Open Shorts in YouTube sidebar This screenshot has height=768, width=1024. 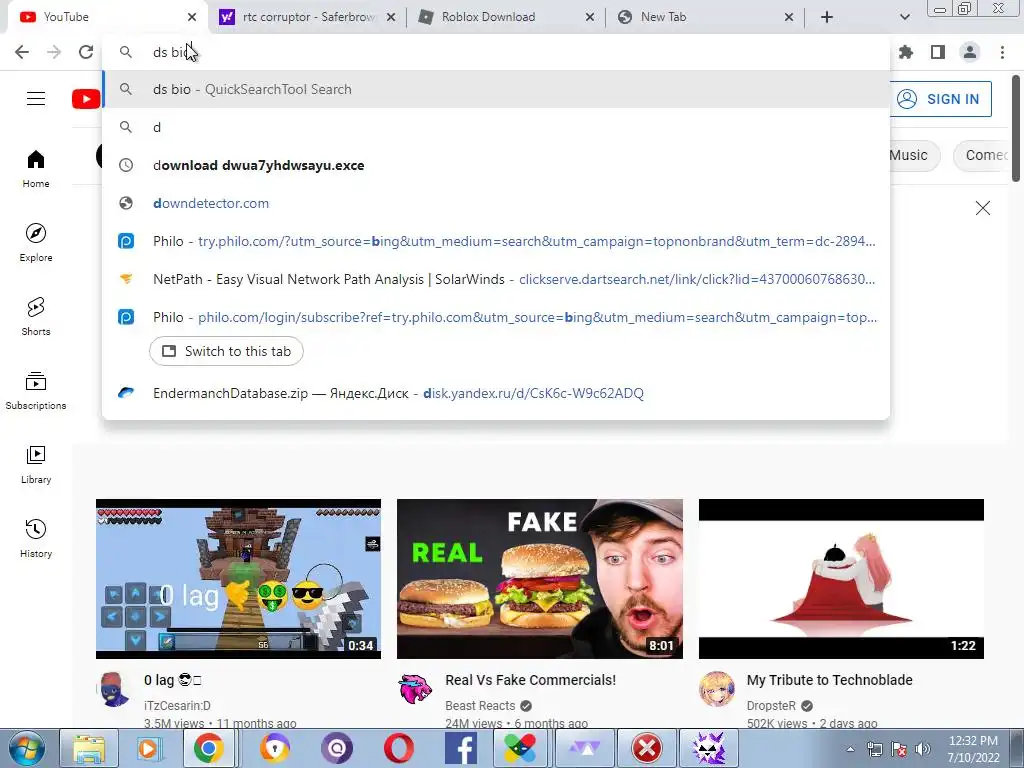(36, 316)
